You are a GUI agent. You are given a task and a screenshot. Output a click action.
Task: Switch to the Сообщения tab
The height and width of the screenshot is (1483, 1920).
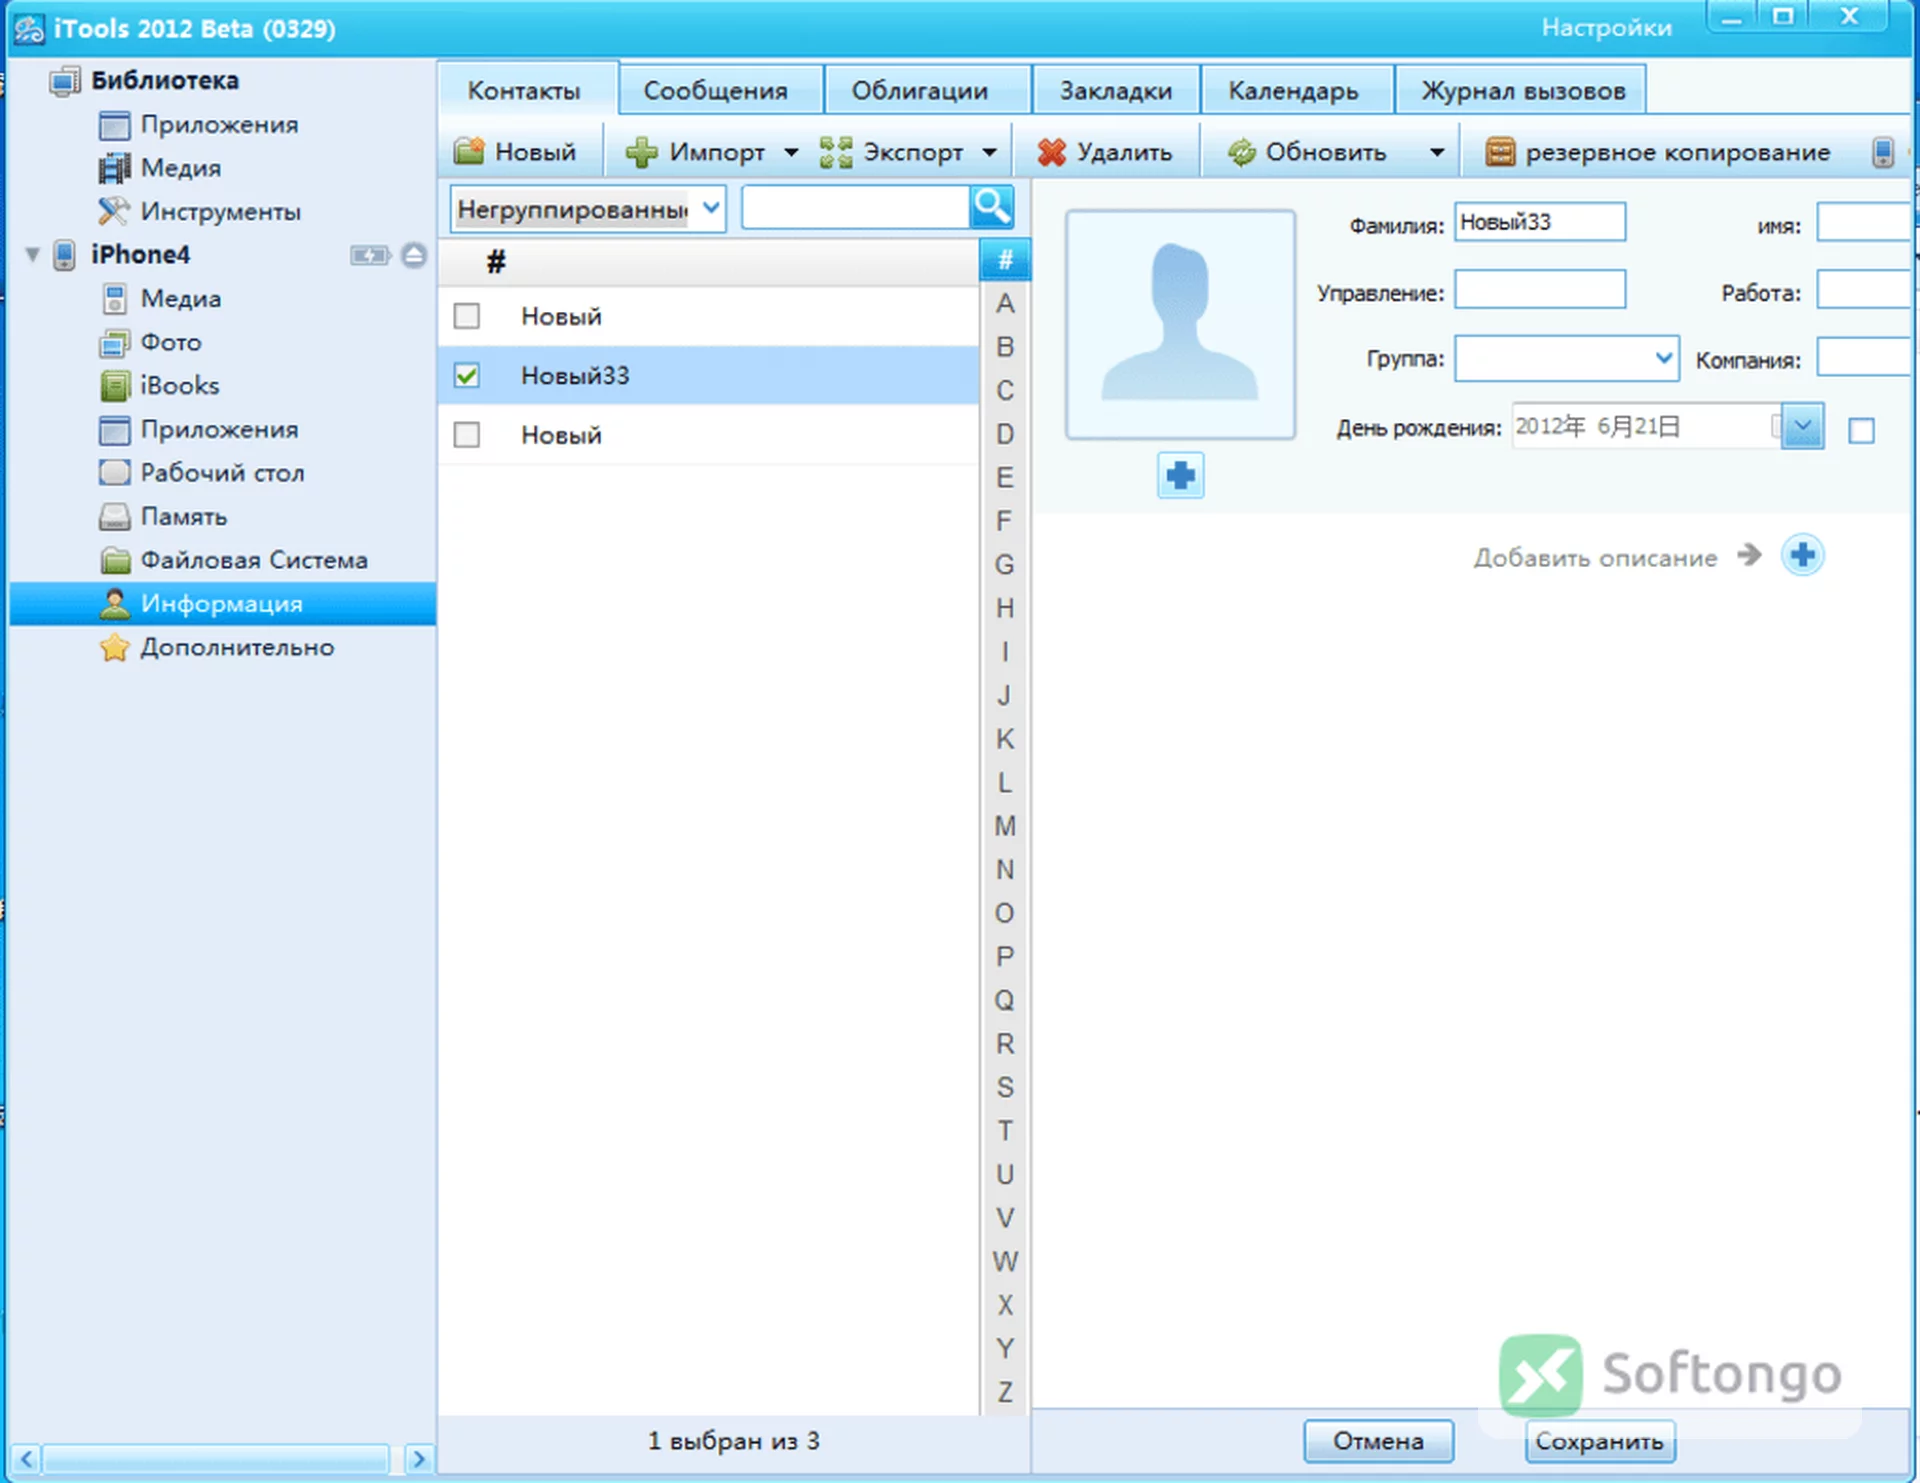pyautogui.click(x=716, y=90)
